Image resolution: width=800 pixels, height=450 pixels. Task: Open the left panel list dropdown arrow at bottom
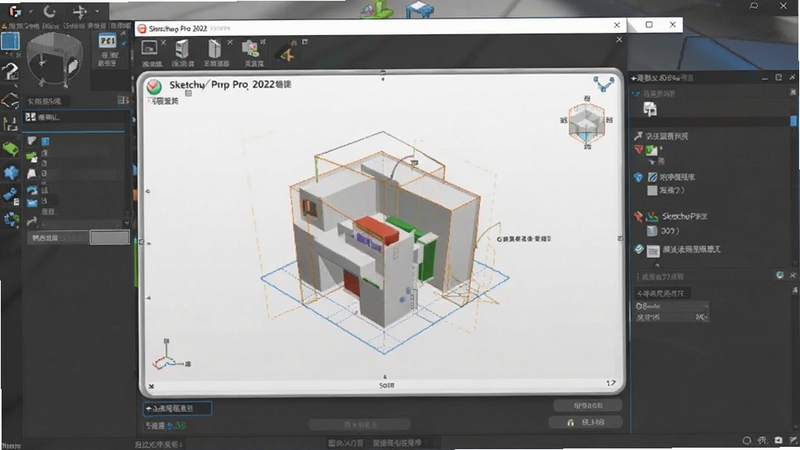(x=126, y=223)
